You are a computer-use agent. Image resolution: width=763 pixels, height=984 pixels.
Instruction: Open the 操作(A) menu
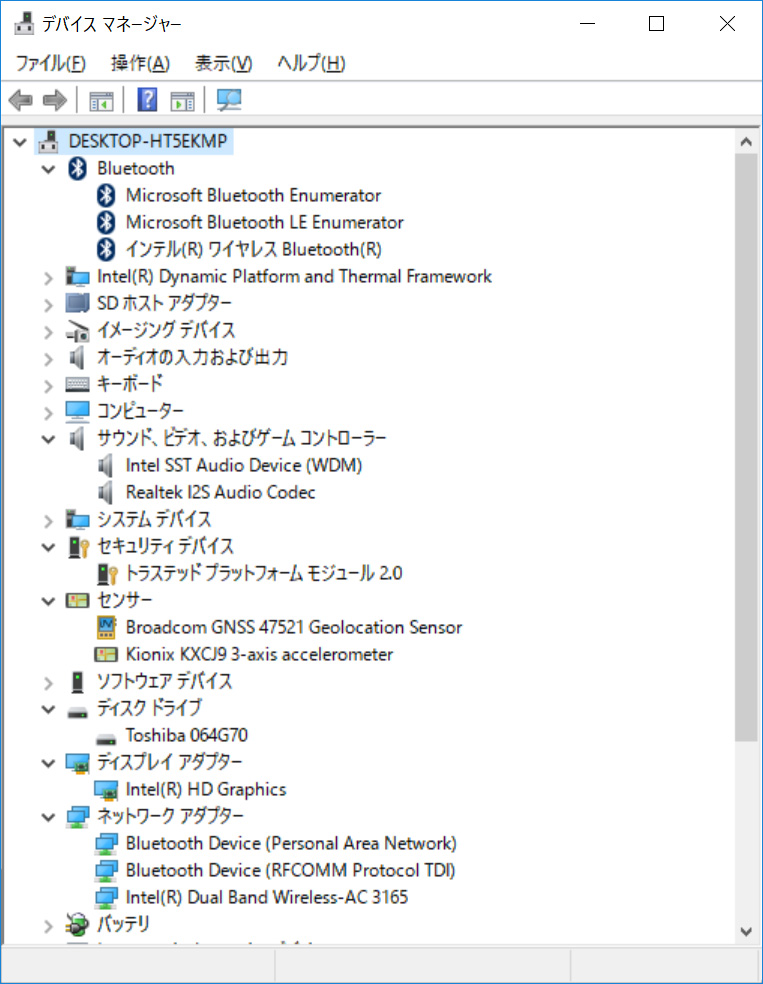pos(140,63)
